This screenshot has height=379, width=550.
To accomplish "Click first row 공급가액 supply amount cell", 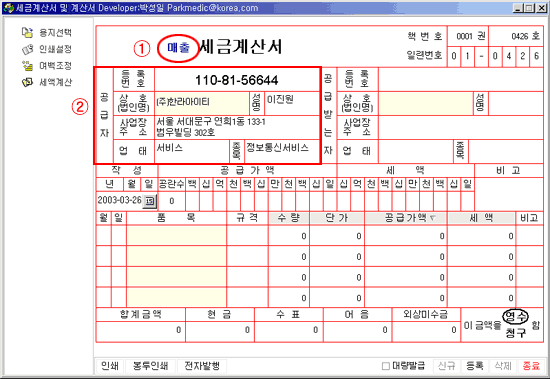I will (406, 235).
